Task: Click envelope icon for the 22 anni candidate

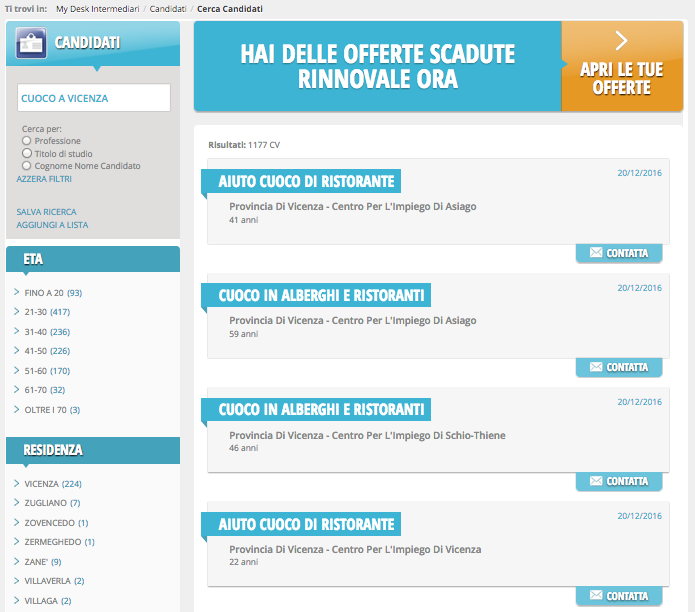Action: [x=596, y=596]
